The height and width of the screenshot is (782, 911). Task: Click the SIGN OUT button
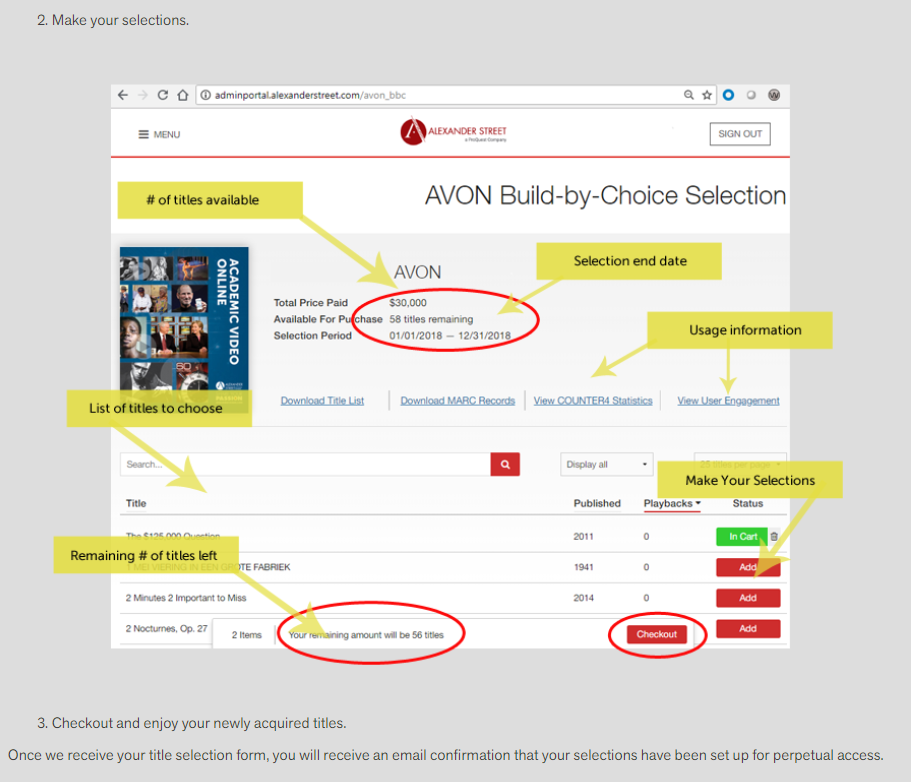tap(740, 134)
